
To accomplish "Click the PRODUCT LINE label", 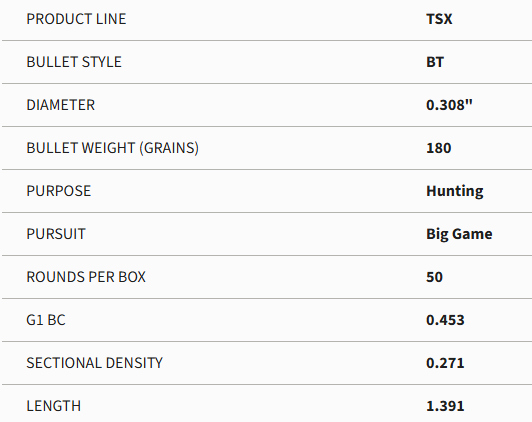I will [76, 19].
